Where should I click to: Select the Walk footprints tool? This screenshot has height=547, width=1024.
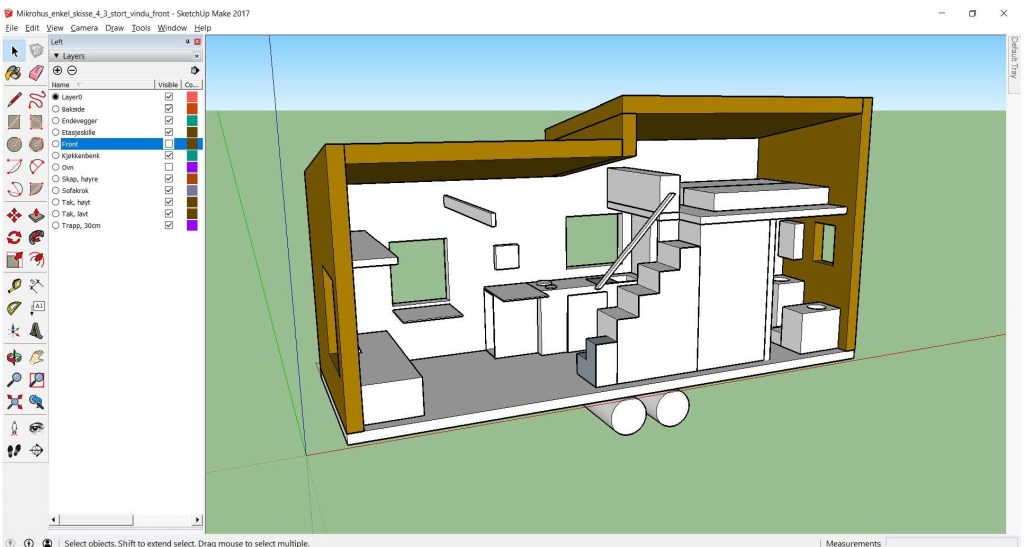[14, 450]
